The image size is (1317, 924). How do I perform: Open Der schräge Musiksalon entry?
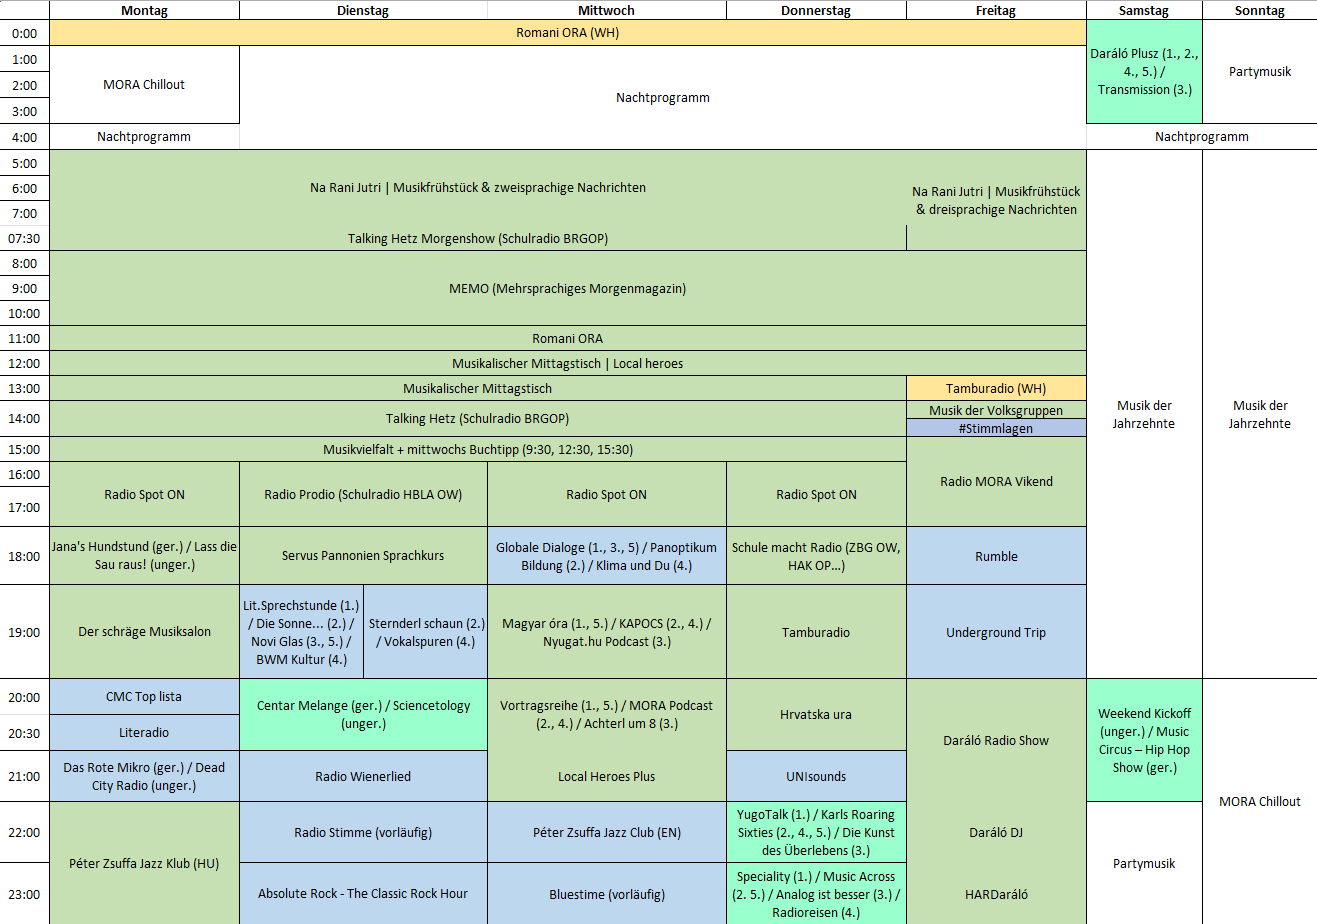point(144,632)
